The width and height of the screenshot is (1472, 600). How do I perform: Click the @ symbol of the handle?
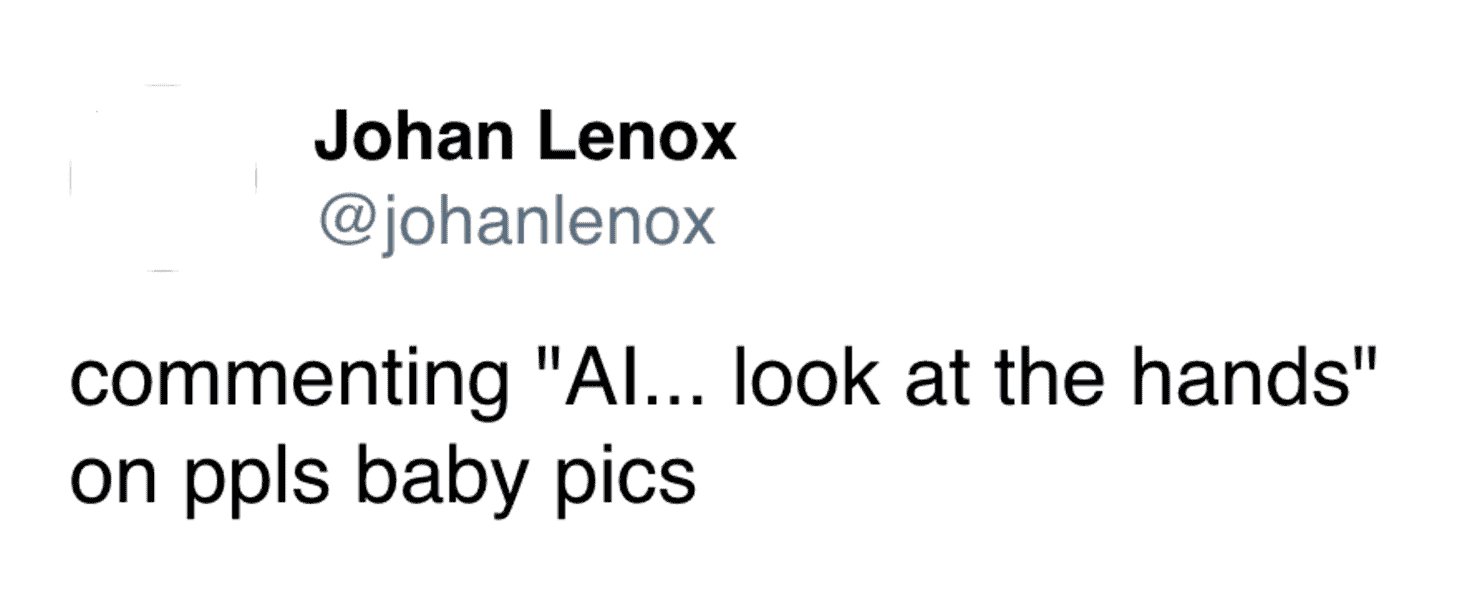(x=343, y=224)
